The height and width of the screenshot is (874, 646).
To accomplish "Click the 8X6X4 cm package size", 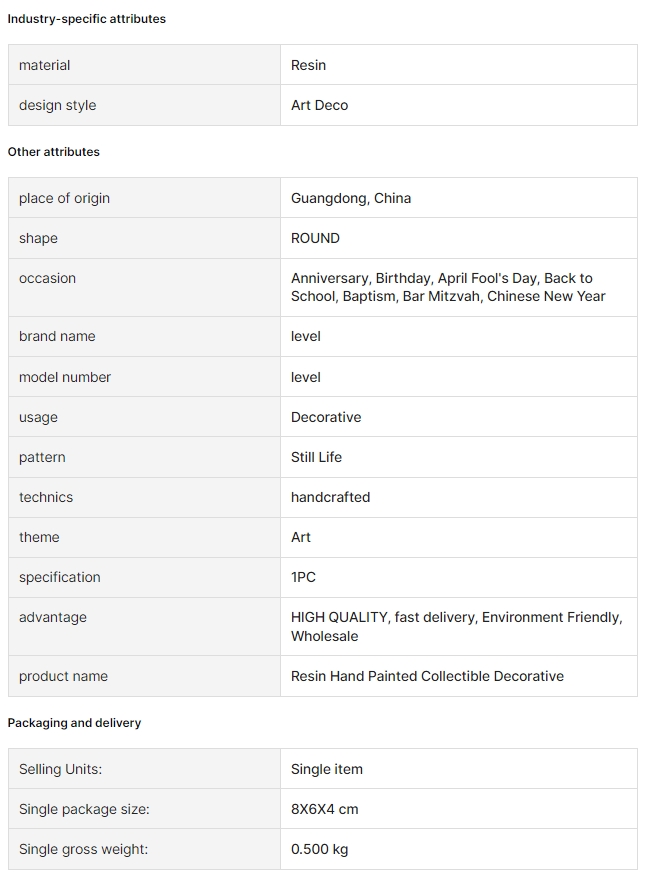I will (324, 810).
